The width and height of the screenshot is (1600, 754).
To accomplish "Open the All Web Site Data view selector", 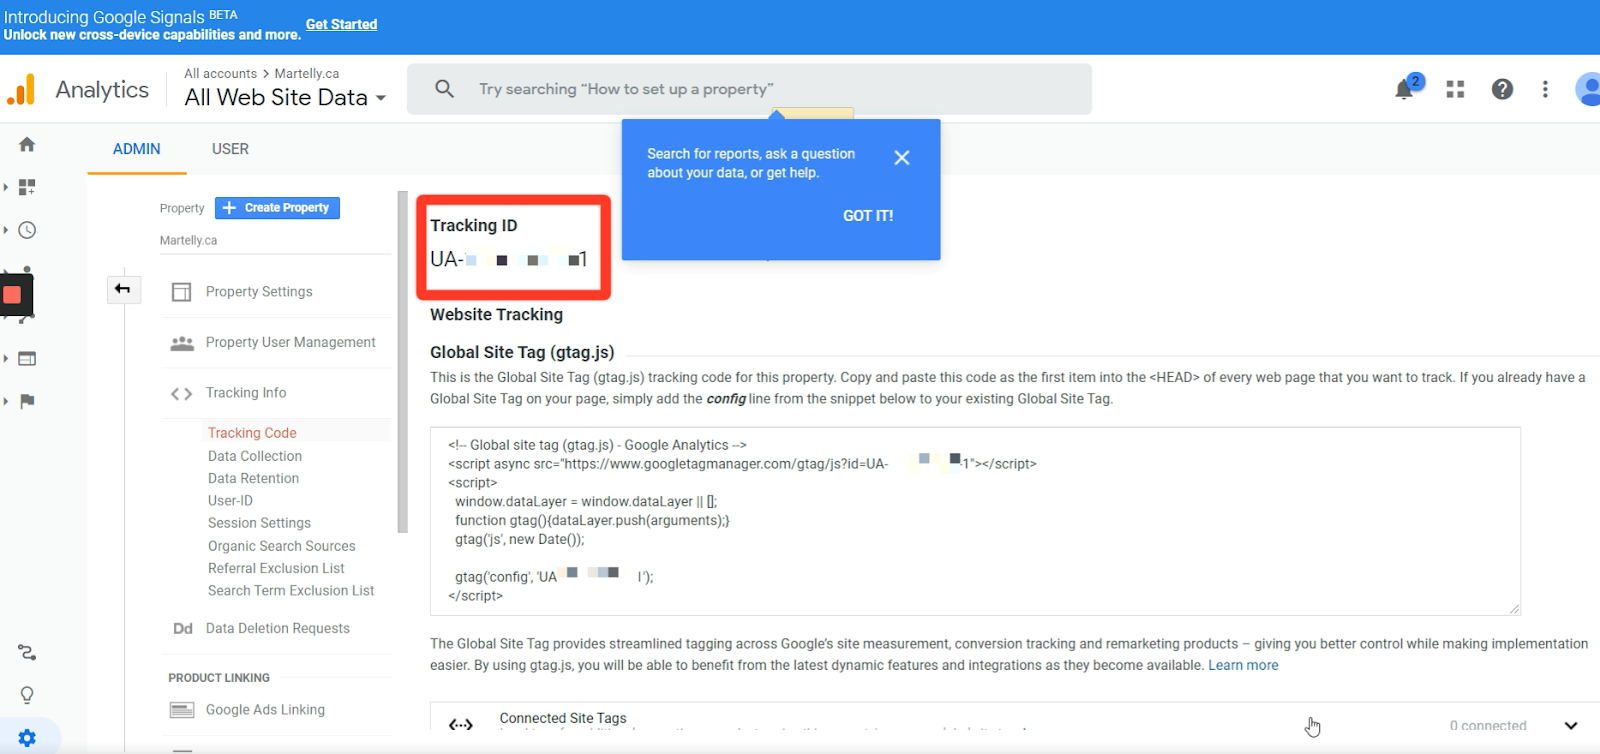I will [285, 97].
